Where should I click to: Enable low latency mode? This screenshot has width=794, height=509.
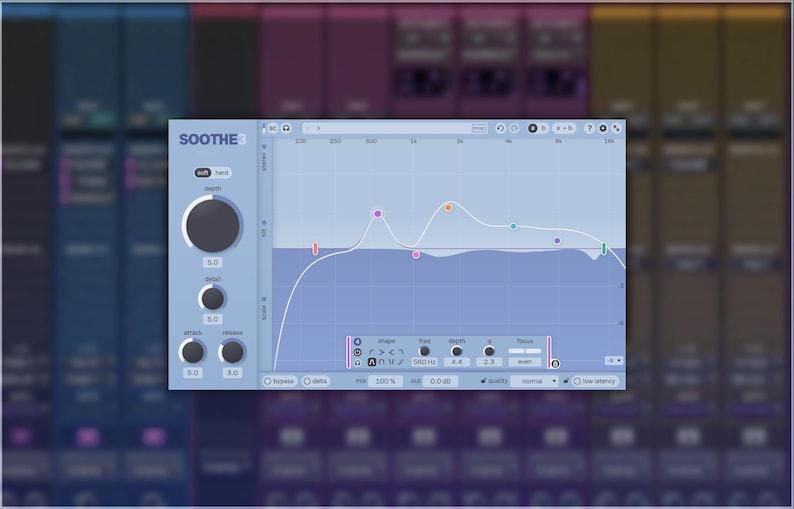[x=595, y=381]
